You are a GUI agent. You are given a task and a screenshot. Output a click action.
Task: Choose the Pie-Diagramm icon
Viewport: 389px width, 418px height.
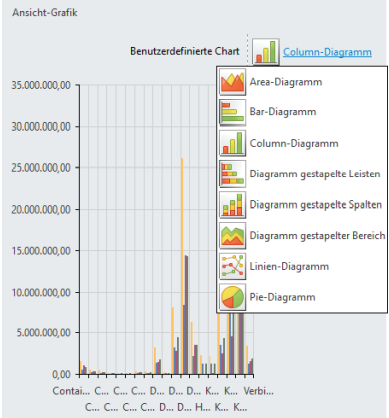coord(233,297)
